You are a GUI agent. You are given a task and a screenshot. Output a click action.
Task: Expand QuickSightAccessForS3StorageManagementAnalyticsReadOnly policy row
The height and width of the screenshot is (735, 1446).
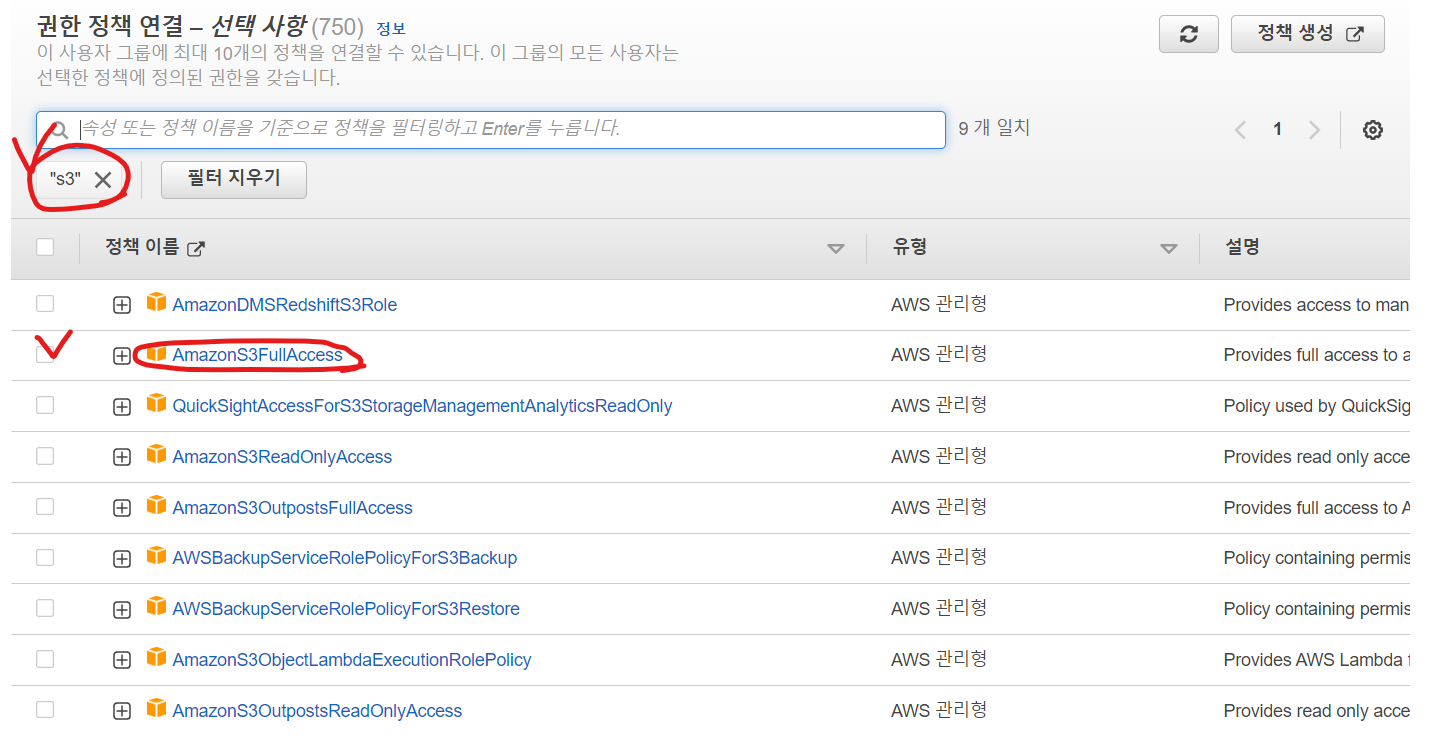point(122,407)
